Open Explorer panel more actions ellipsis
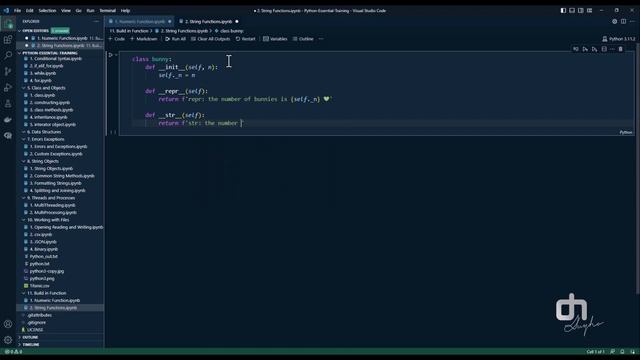This screenshot has width=640, height=360. pyautogui.click(x=96, y=21)
